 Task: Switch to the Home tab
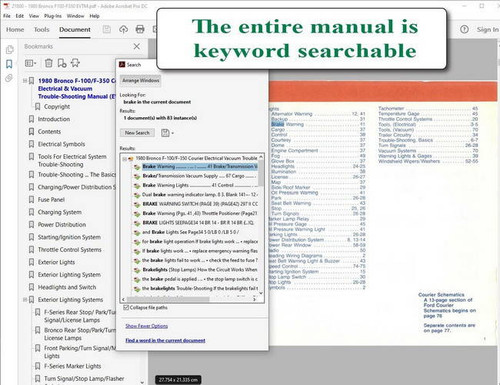point(15,30)
